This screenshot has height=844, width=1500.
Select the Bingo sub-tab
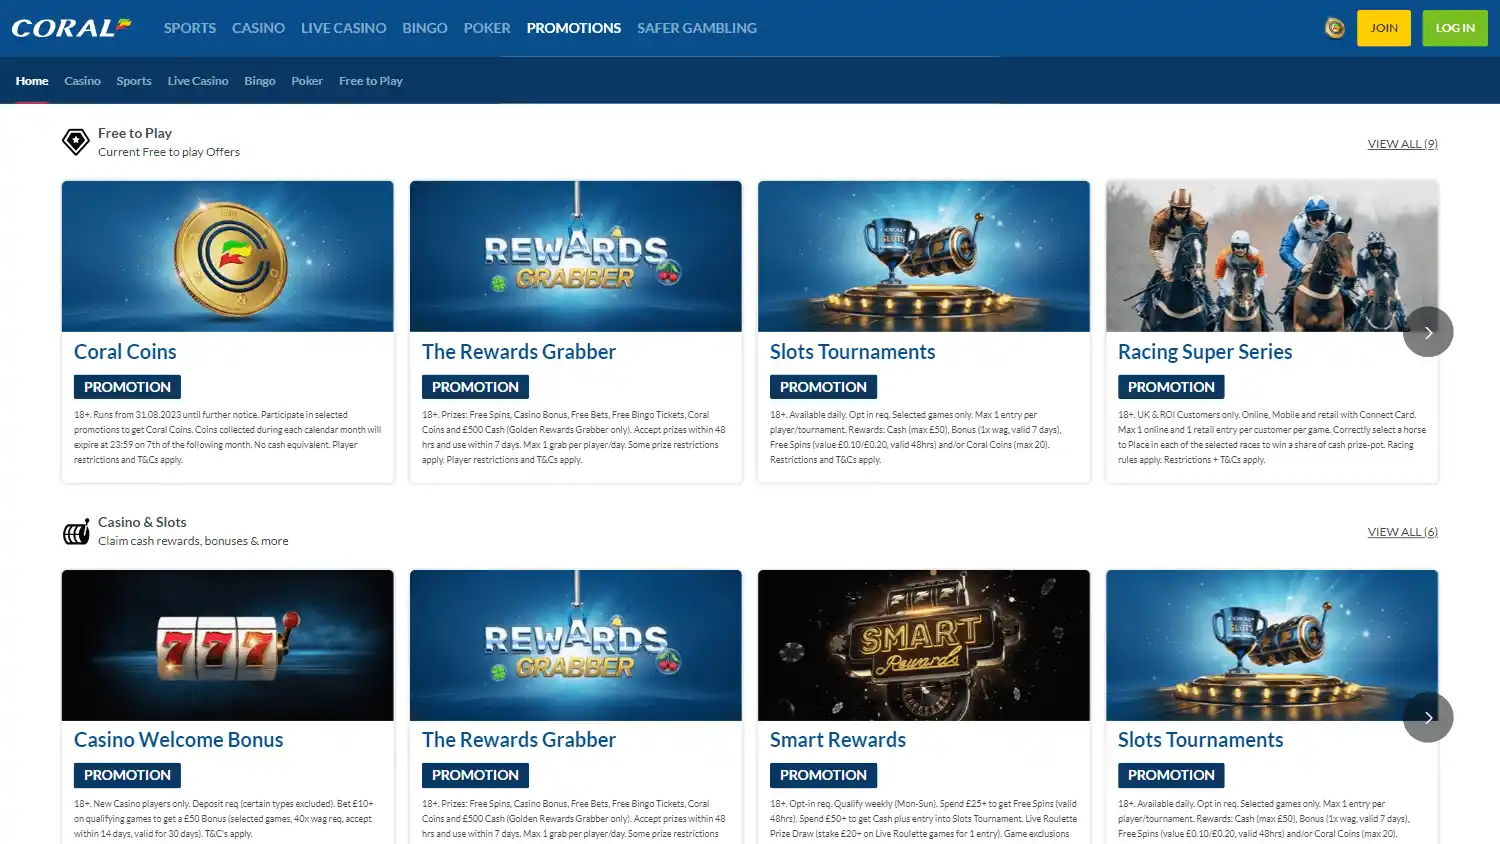[260, 81]
